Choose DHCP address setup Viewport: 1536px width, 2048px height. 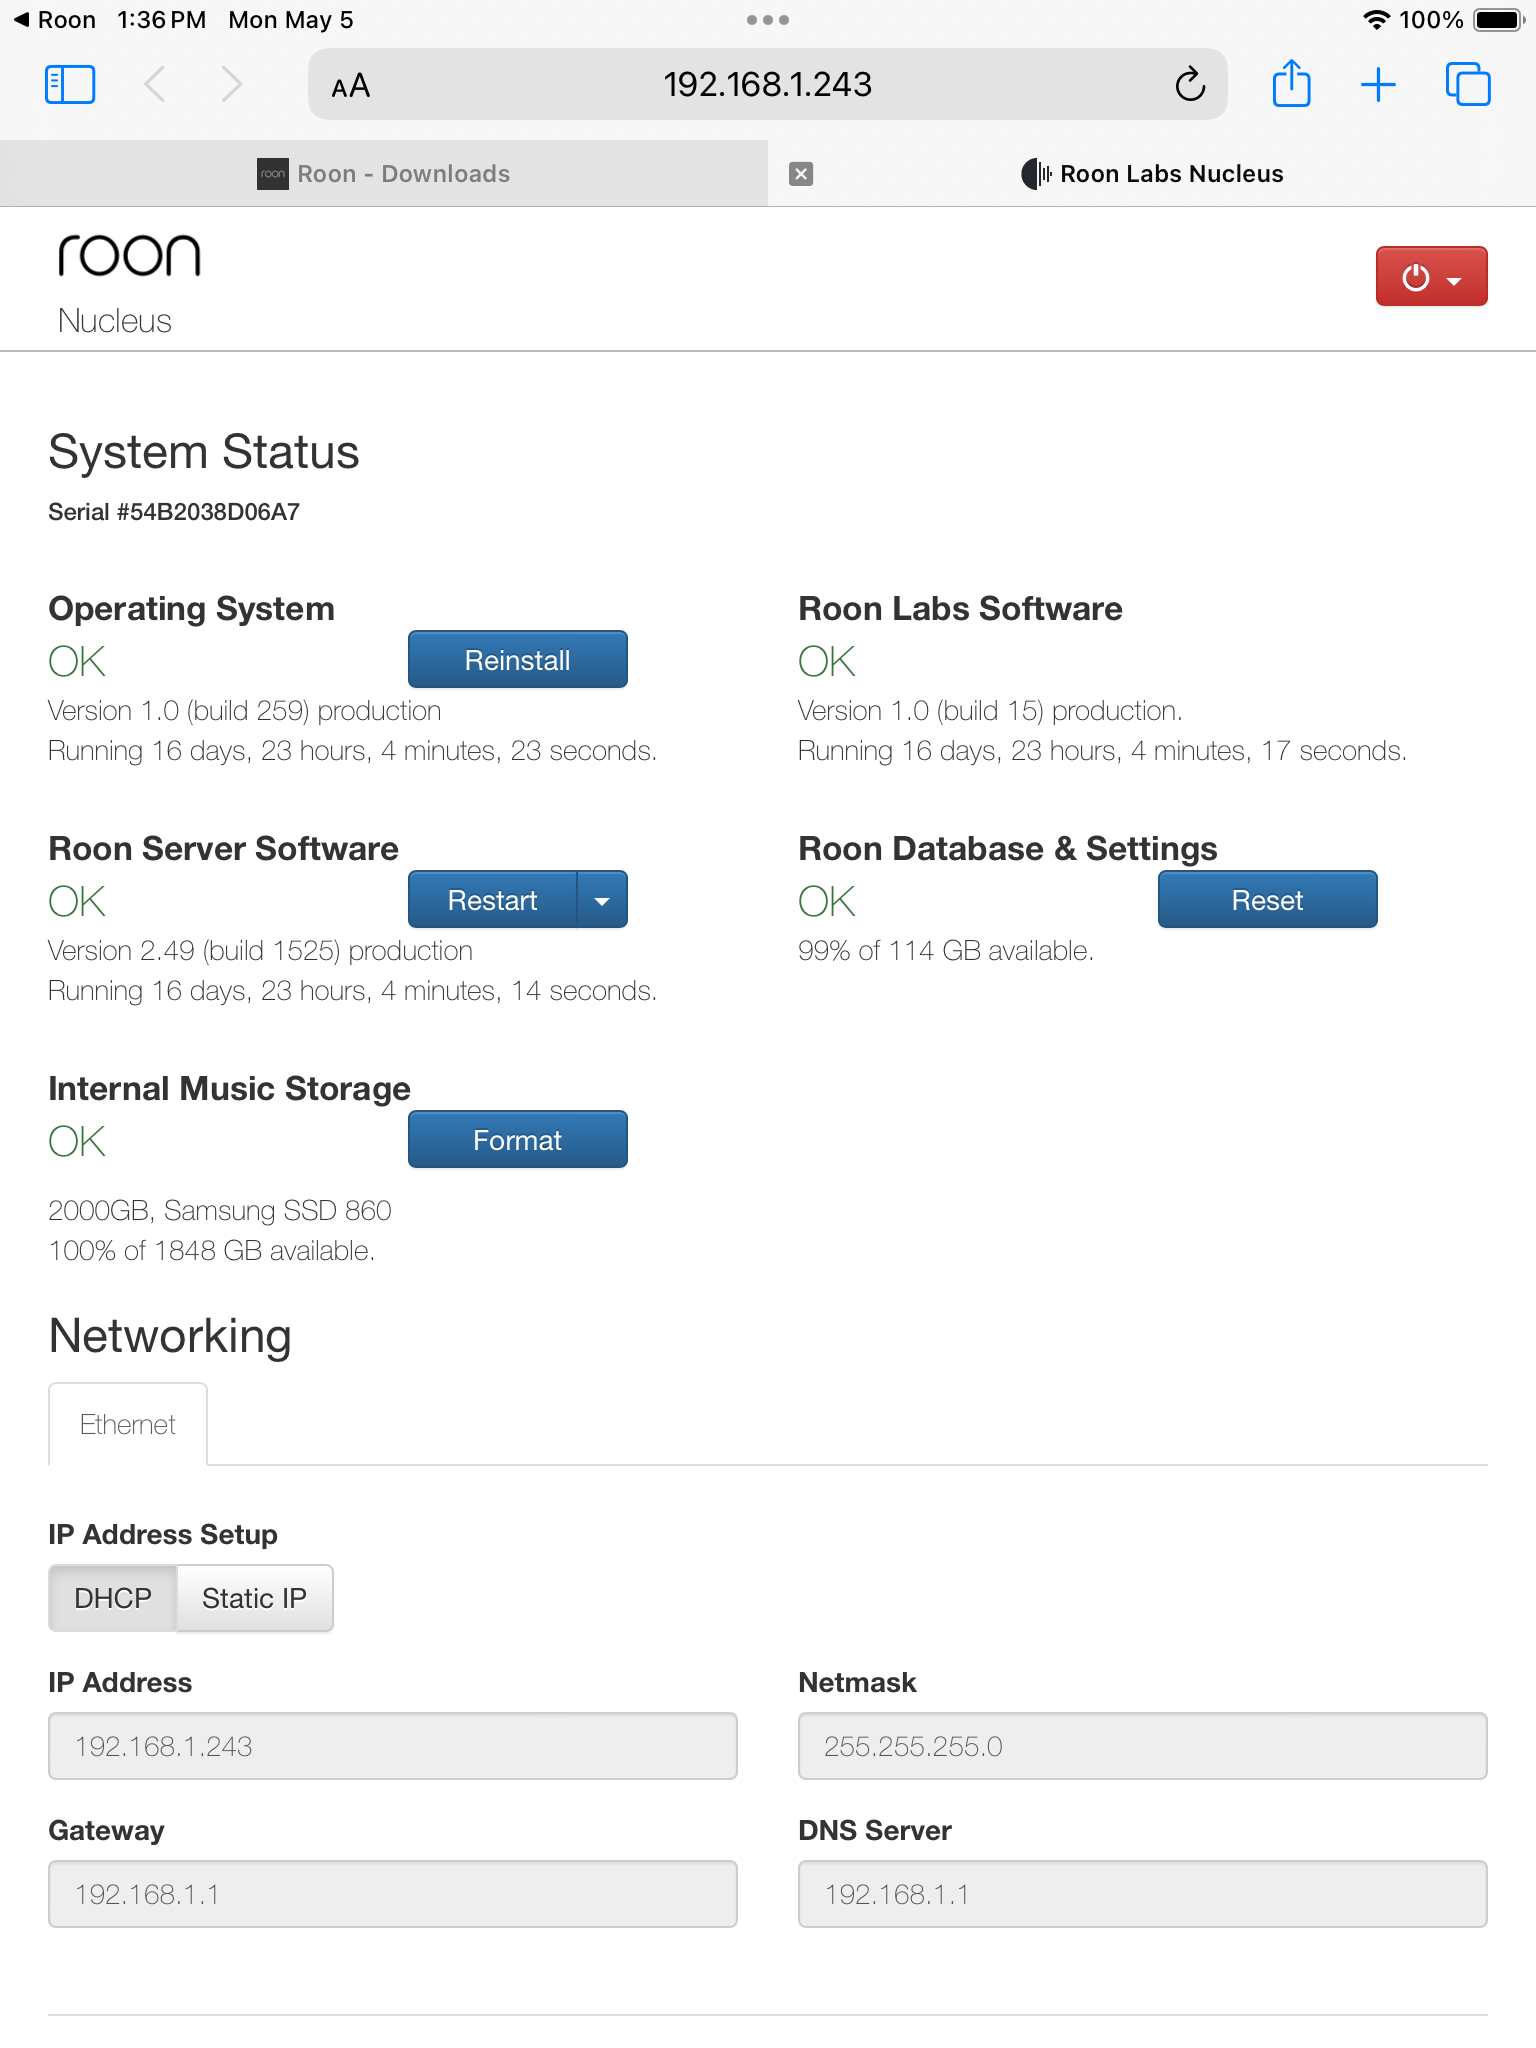[x=113, y=1598]
